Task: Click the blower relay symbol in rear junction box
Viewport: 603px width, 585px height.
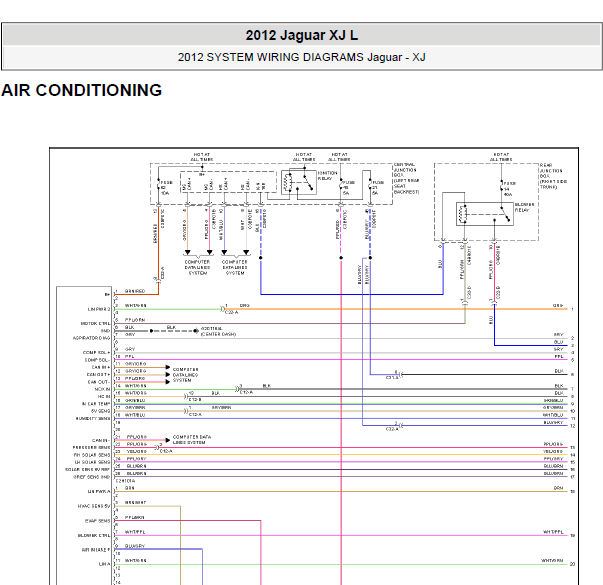Action: pos(485,214)
